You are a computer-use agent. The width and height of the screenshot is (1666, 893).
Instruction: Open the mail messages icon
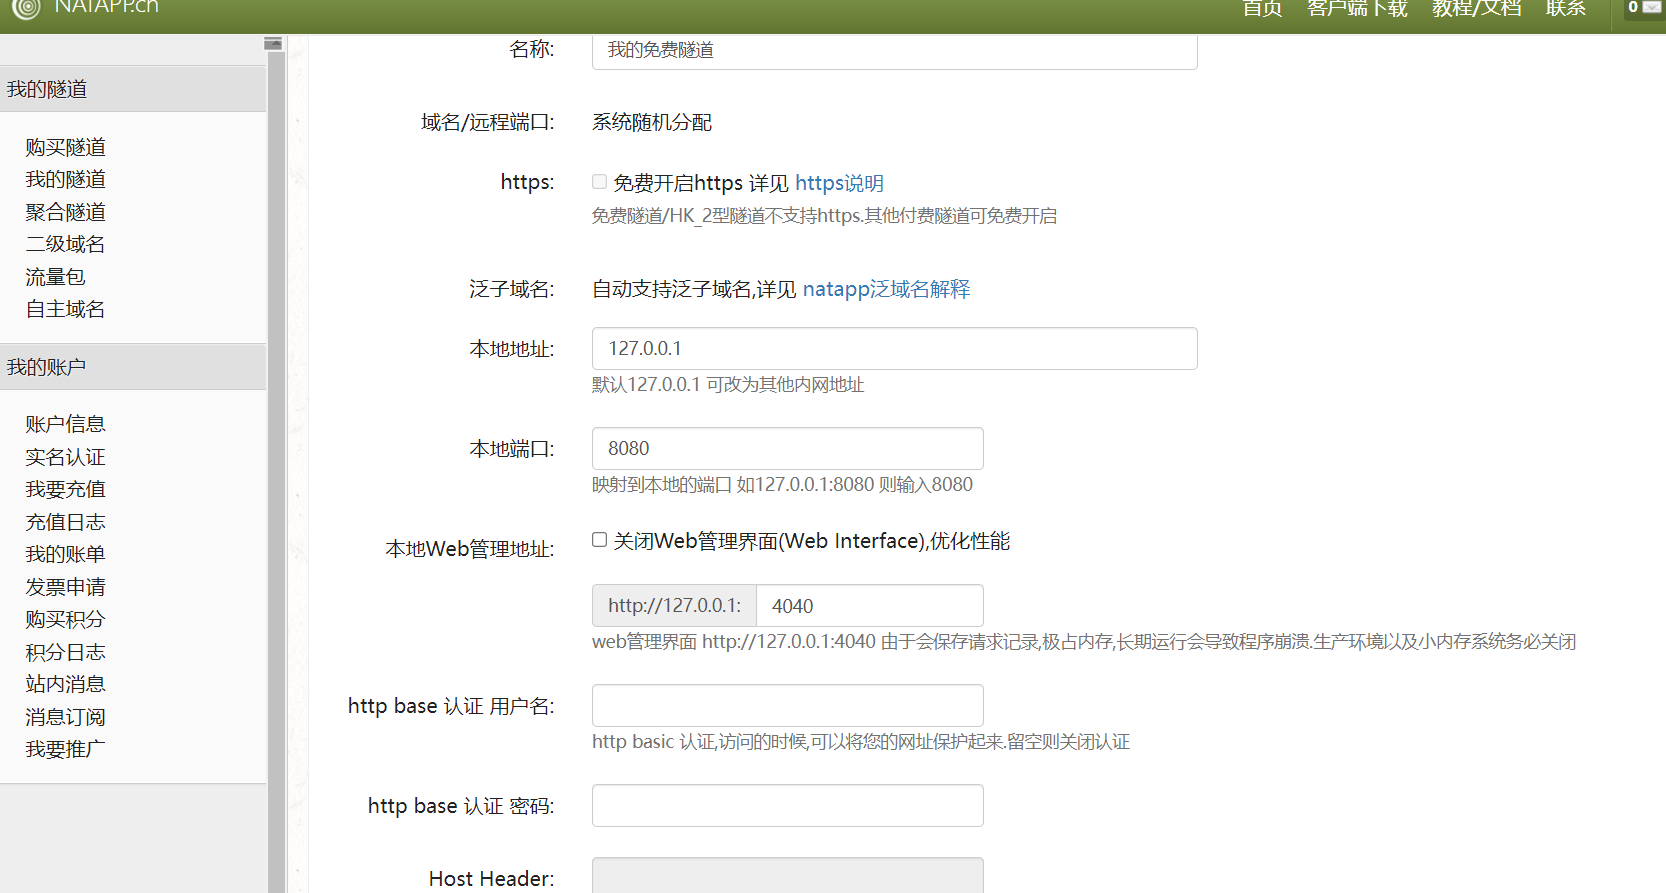click(1652, 7)
